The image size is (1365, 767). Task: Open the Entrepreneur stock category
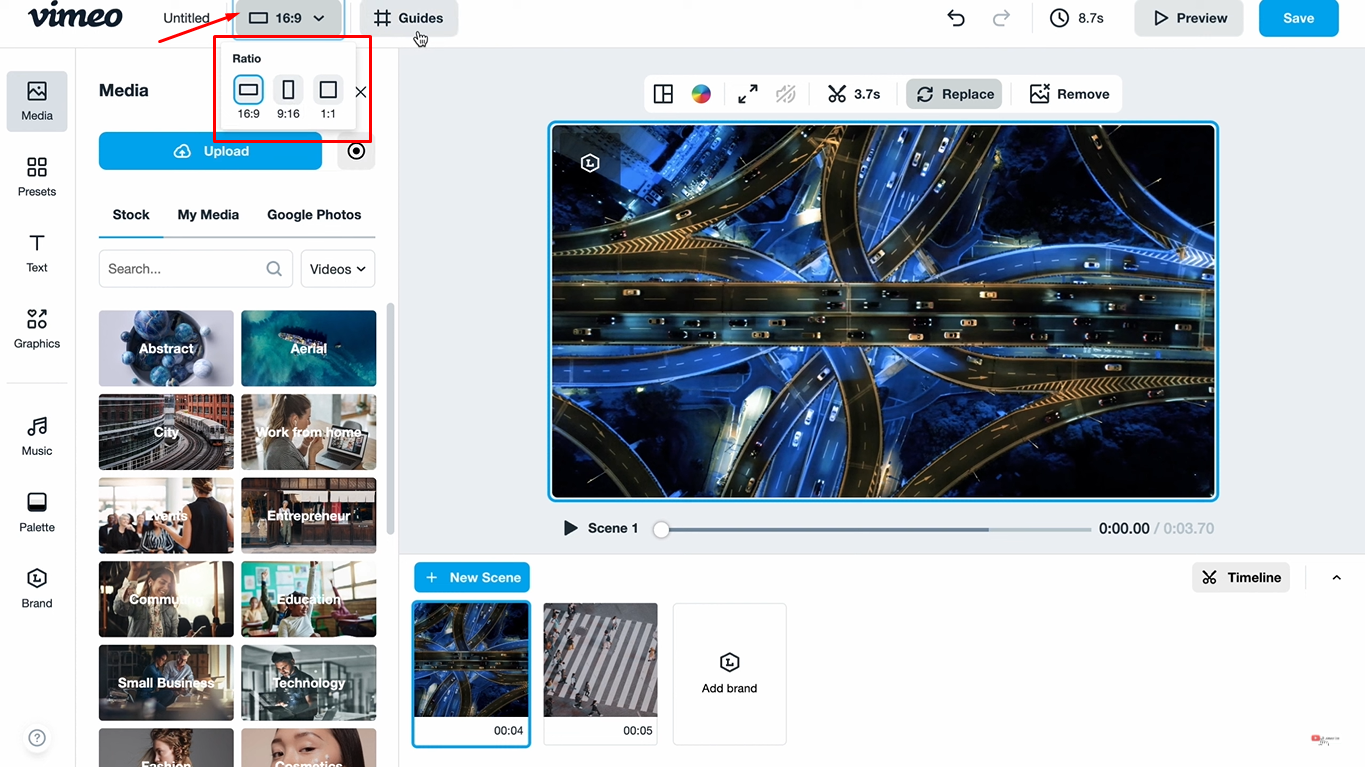[309, 515]
